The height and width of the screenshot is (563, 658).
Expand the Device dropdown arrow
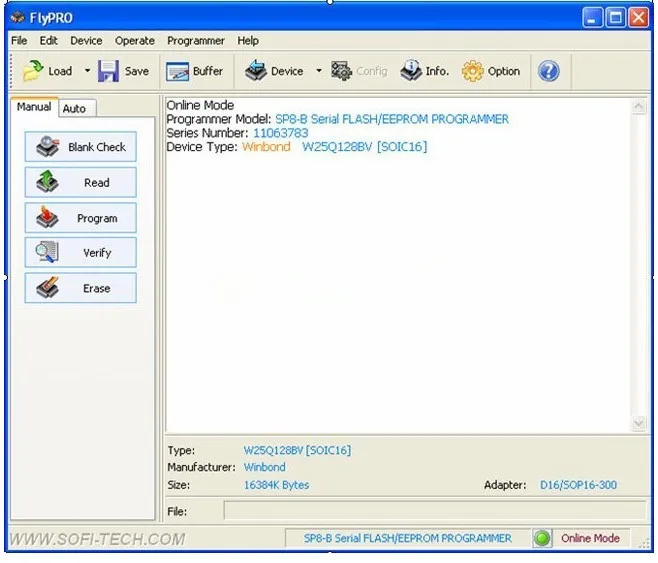(x=319, y=70)
